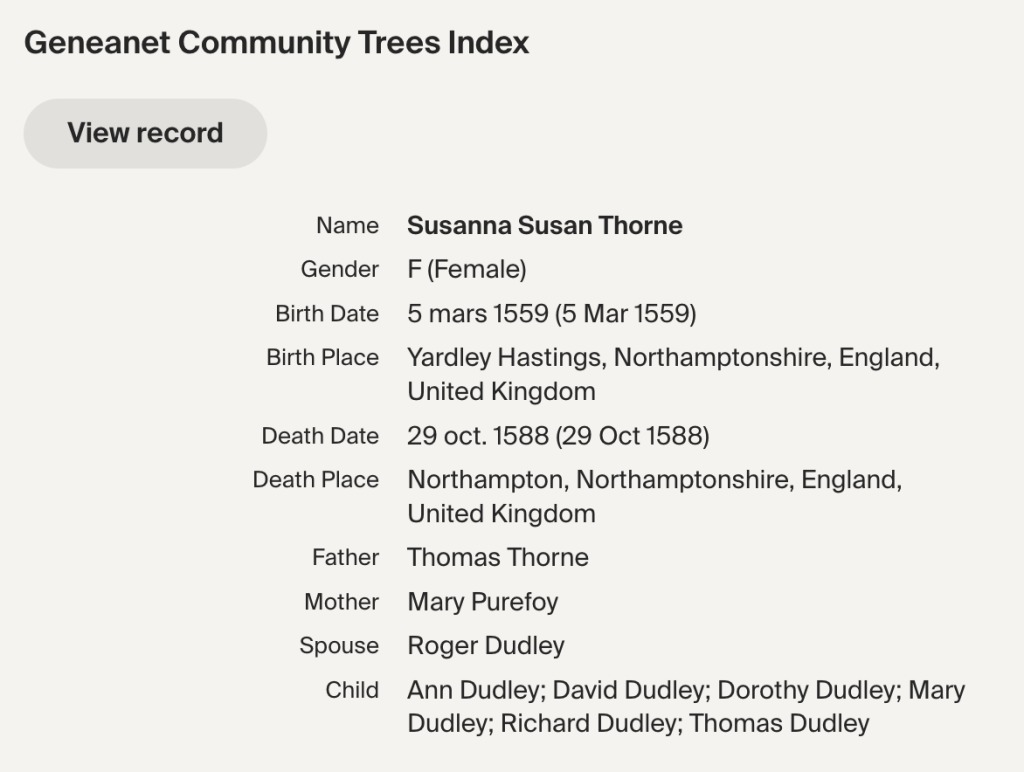Viewport: 1024px width, 772px height.
Task: Select child Thomas Dudley
Action: pyautogui.click(x=779, y=722)
